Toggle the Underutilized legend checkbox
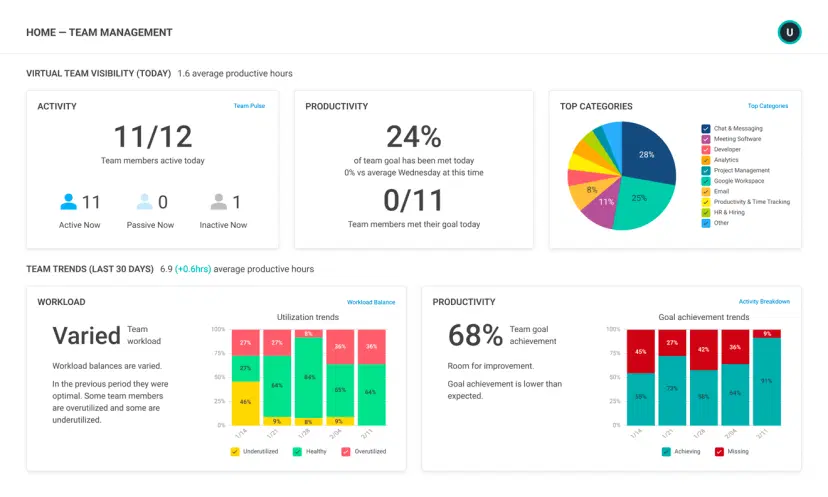This screenshot has height=497, width=828. pos(235,452)
